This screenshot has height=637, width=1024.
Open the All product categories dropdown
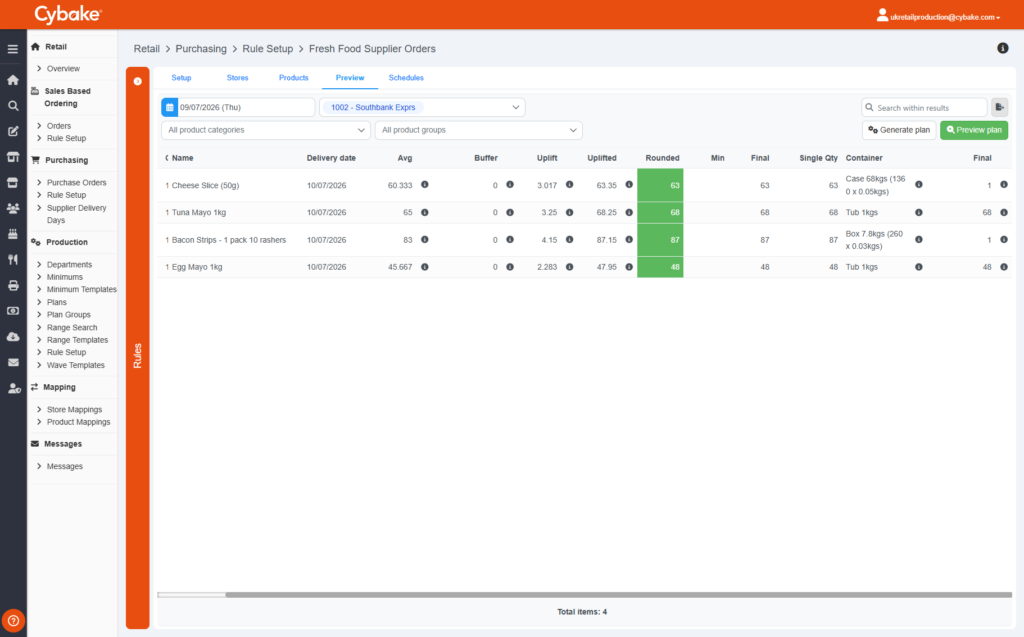coord(266,130)
